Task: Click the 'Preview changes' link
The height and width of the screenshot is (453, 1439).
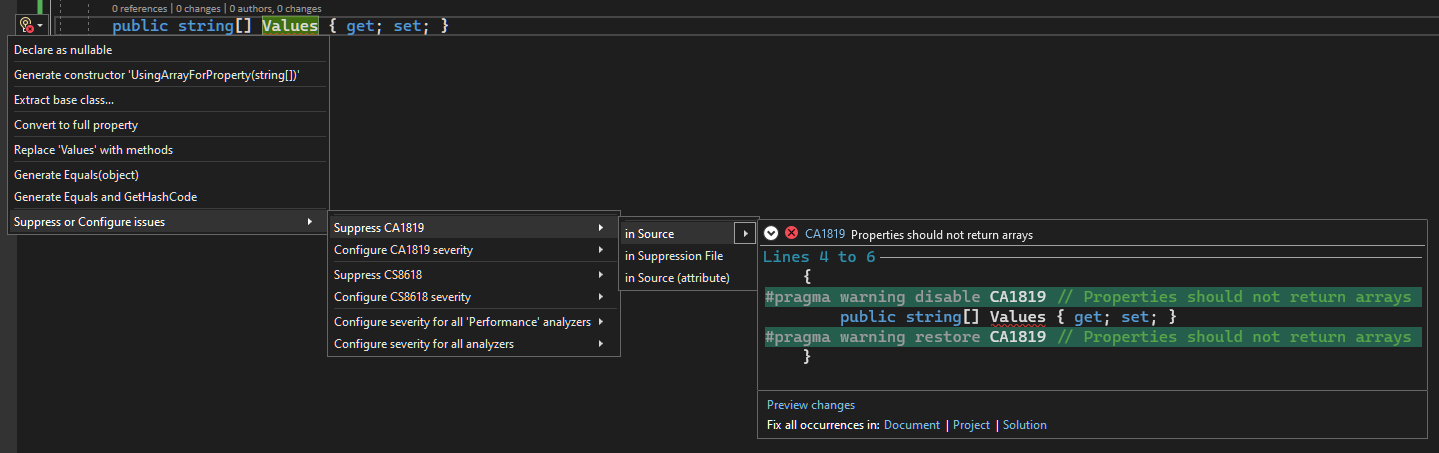Action: coord(811,405)
